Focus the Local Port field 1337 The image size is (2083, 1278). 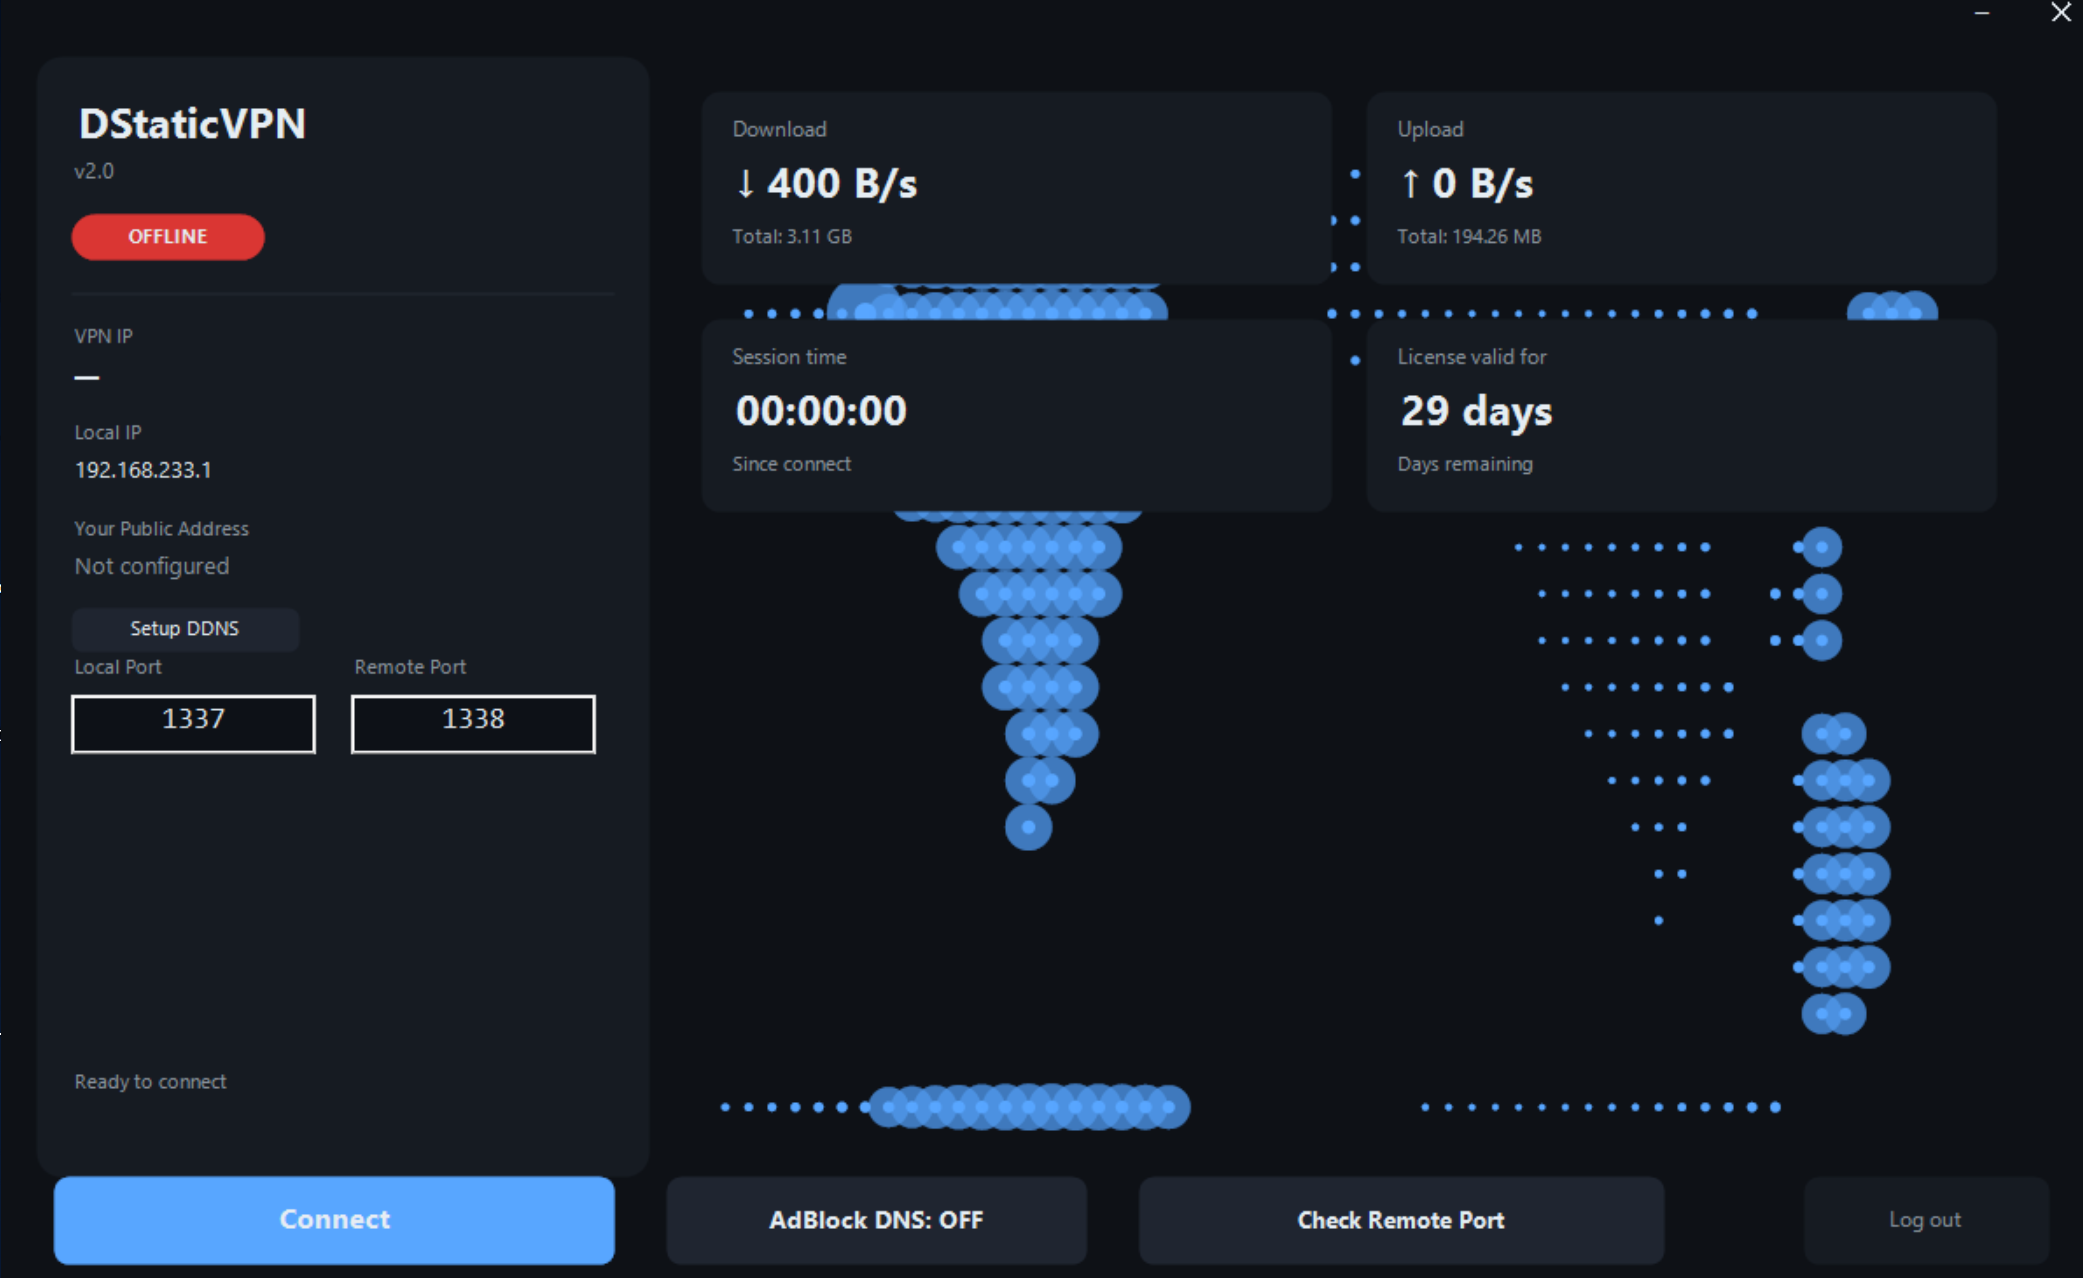pyautogui.click(x=193, y=723)
